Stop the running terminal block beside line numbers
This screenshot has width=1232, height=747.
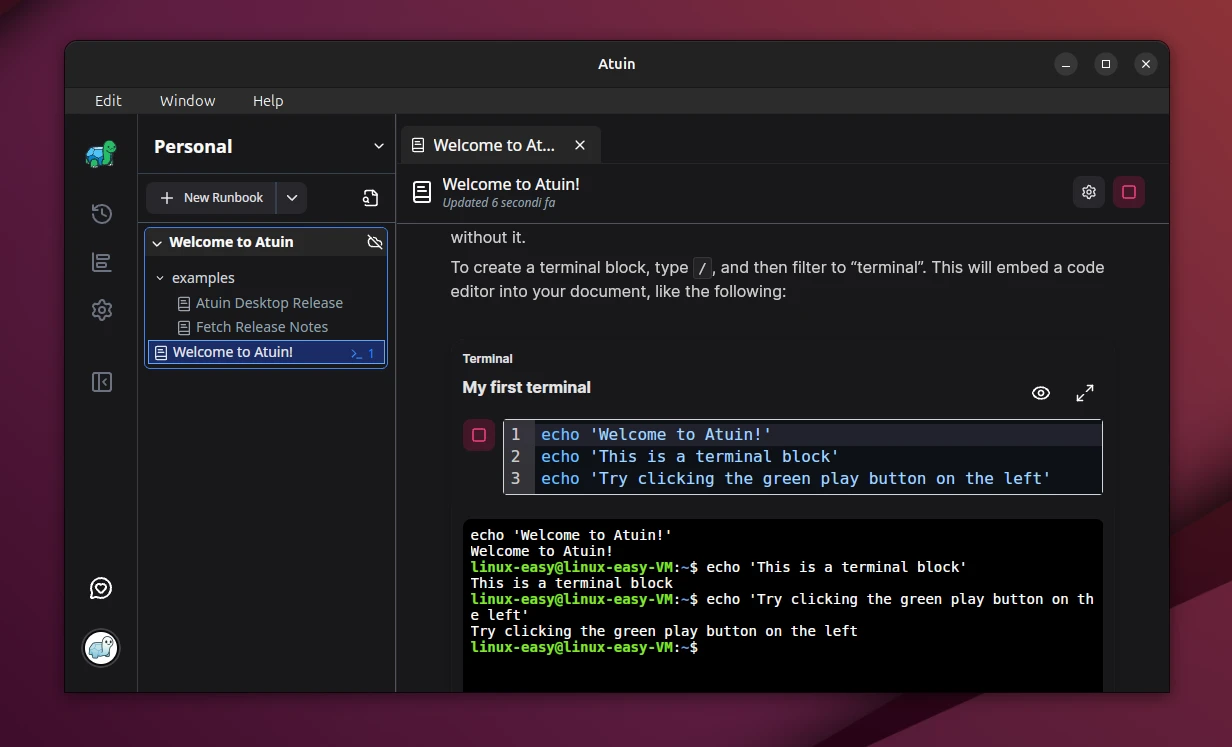478,435
